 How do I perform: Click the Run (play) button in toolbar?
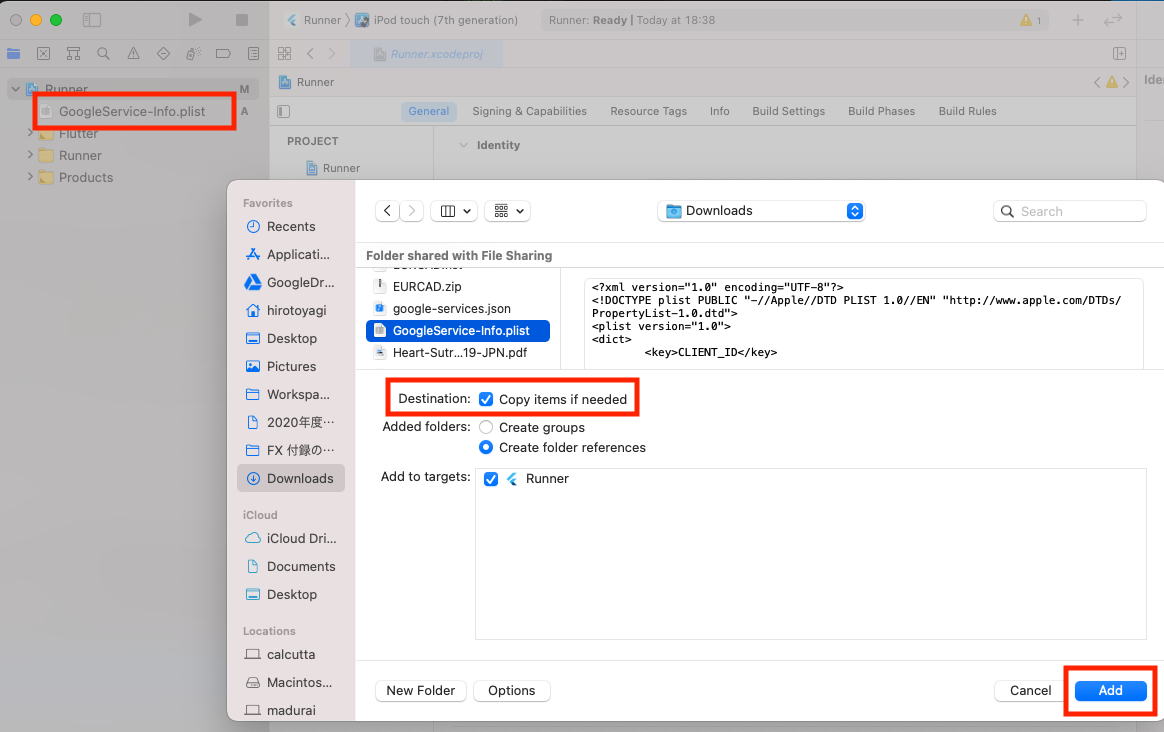(195, 20)
